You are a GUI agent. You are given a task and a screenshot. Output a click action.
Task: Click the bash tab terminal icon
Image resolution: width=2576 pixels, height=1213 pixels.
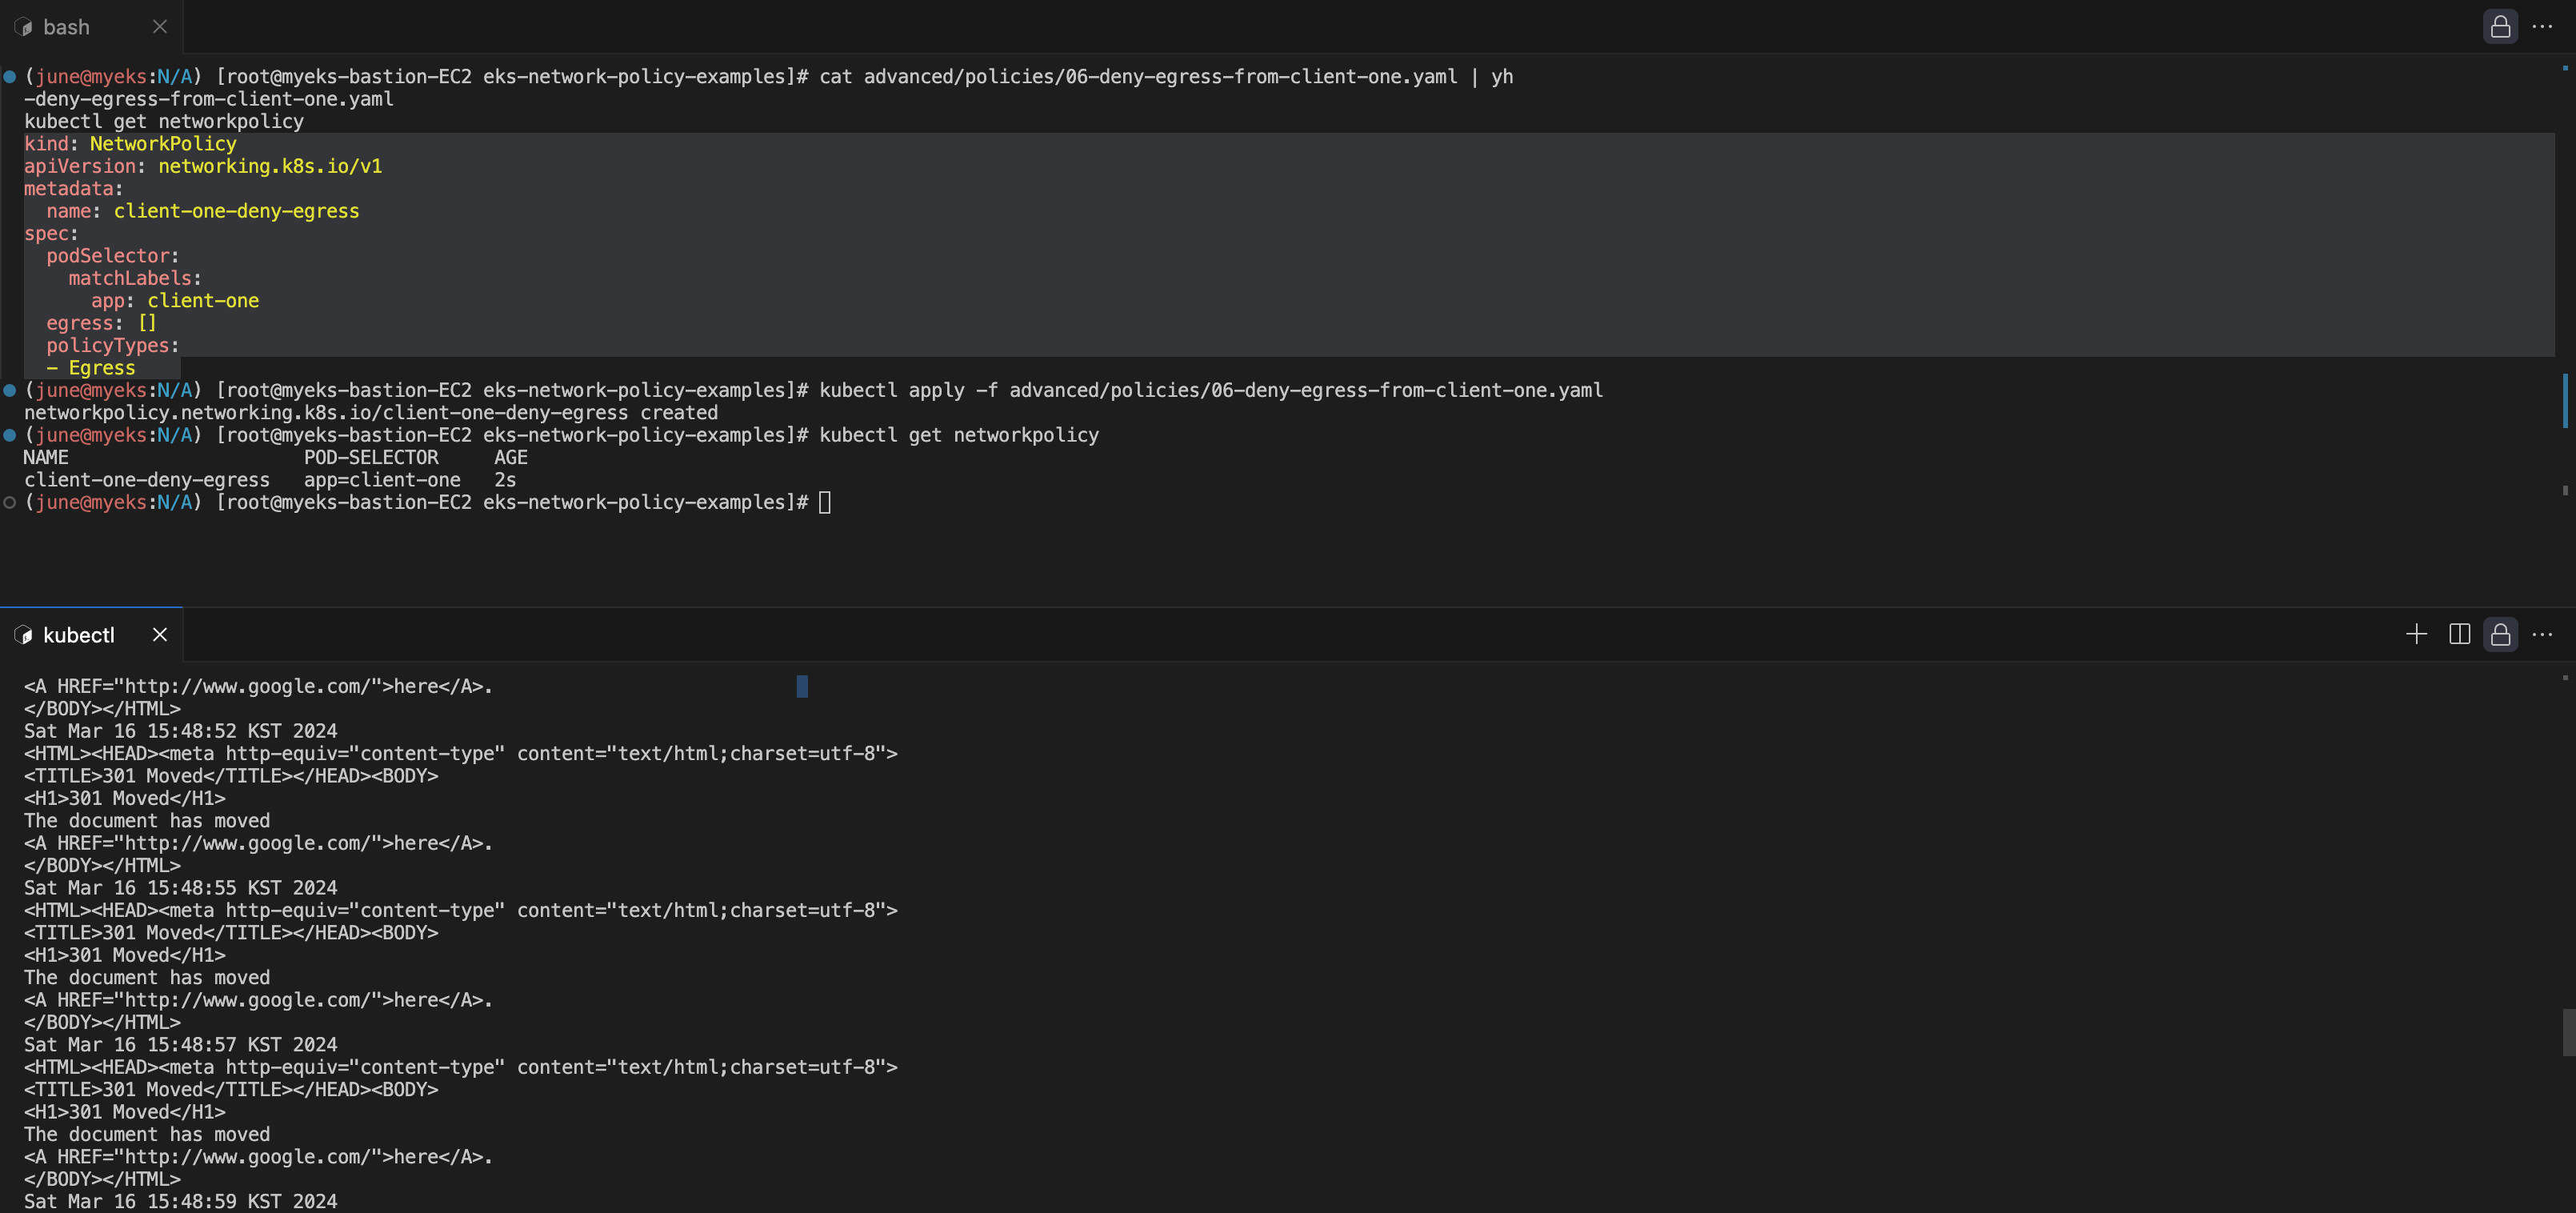tap(23, 27)
